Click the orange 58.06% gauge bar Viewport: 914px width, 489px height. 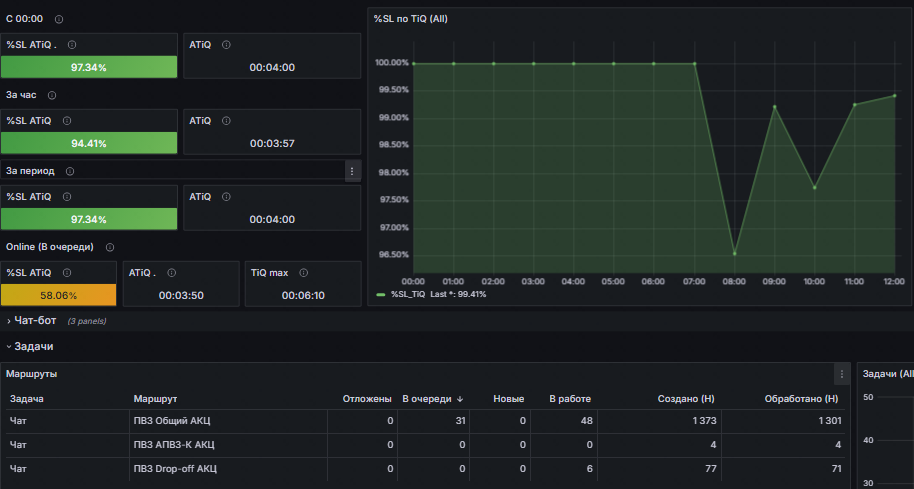58,295
